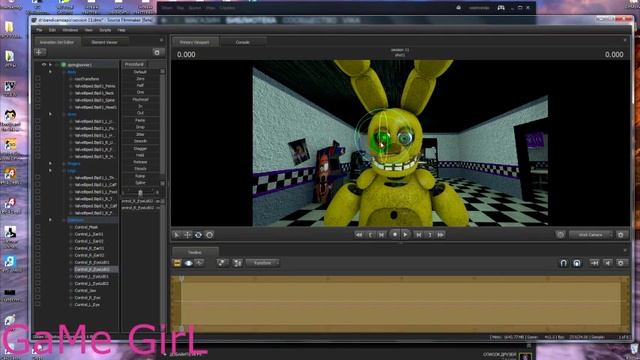Click the Procedural presets header

[x=134, y=64]
